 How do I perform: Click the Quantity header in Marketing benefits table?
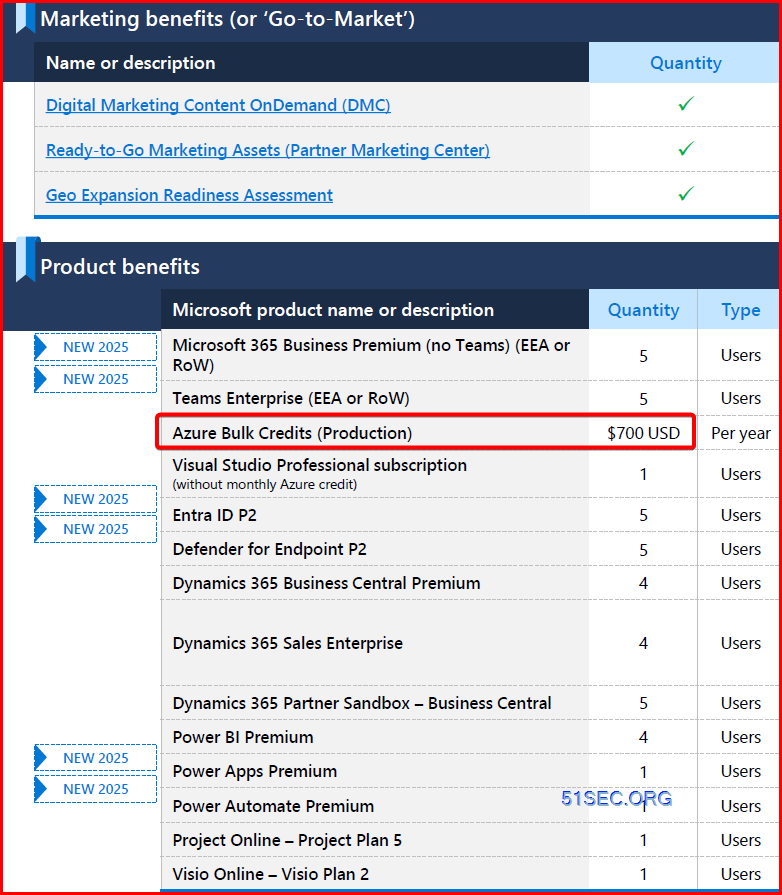(686, 63)
